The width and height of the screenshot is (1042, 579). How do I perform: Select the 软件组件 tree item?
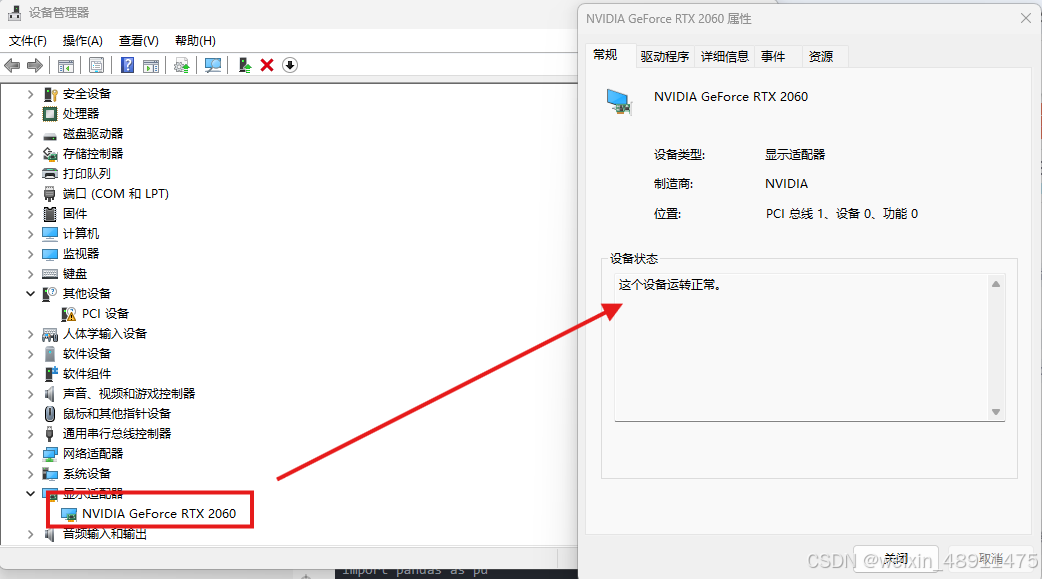[x=86, y=374]
